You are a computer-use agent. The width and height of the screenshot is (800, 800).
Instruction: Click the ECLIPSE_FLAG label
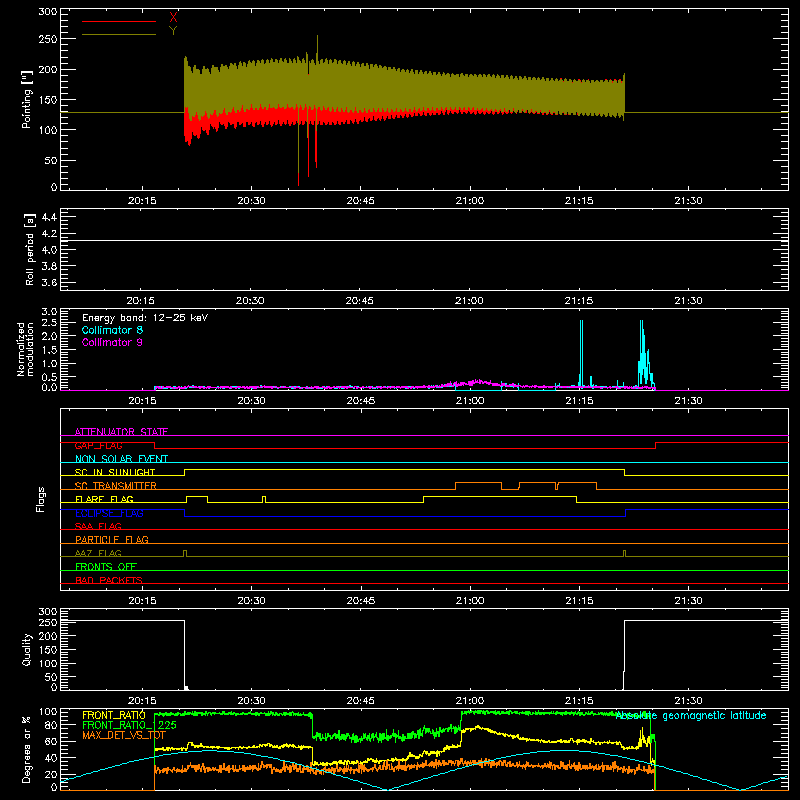pos(109,513)
